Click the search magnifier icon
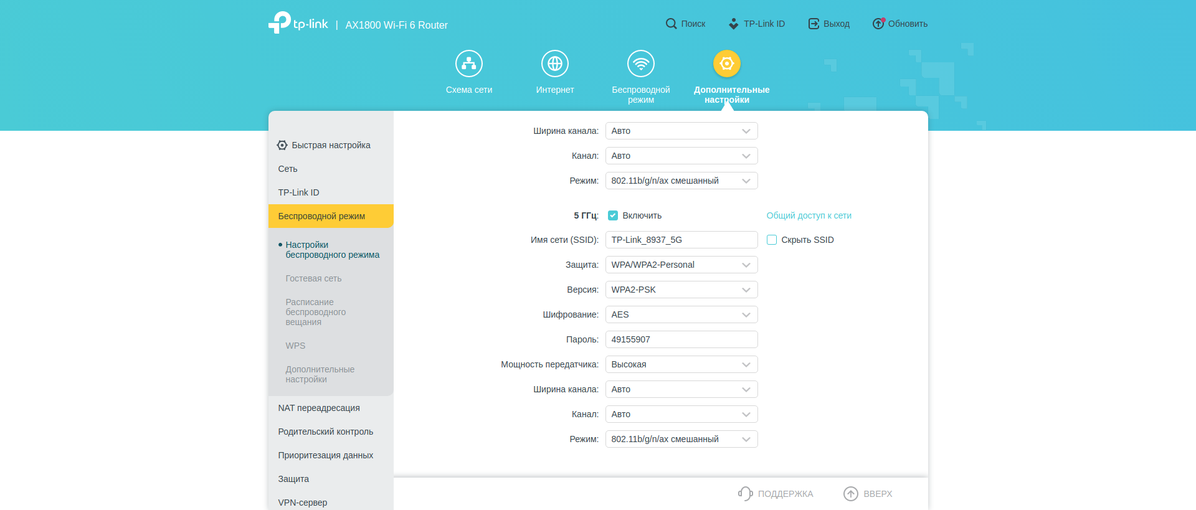 click(x=671, y=24)
